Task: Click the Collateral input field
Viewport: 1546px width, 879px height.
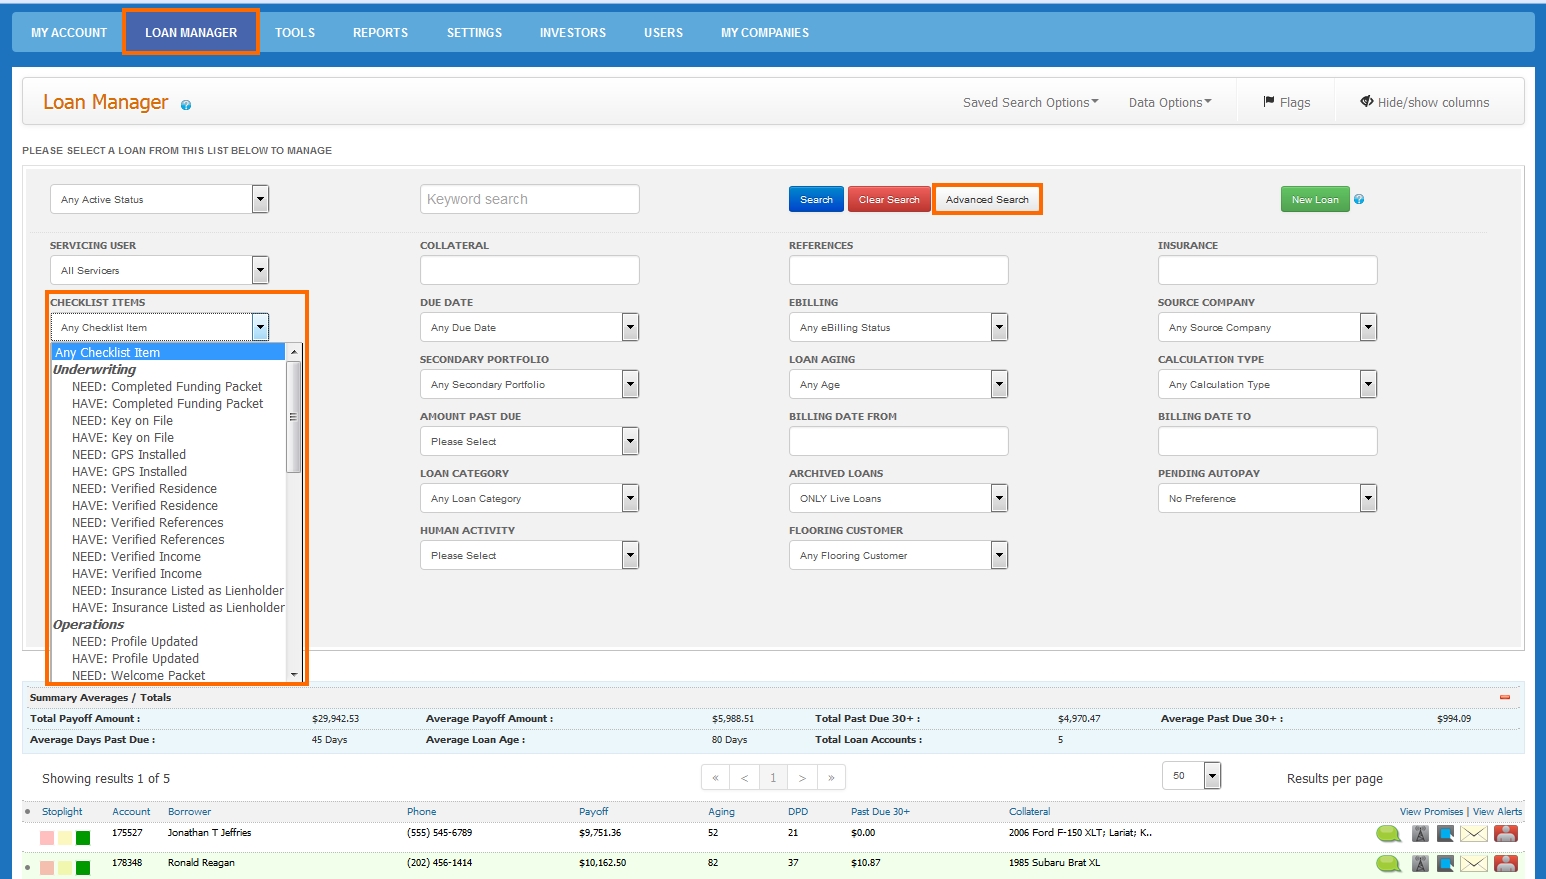Action: (529, 270)
